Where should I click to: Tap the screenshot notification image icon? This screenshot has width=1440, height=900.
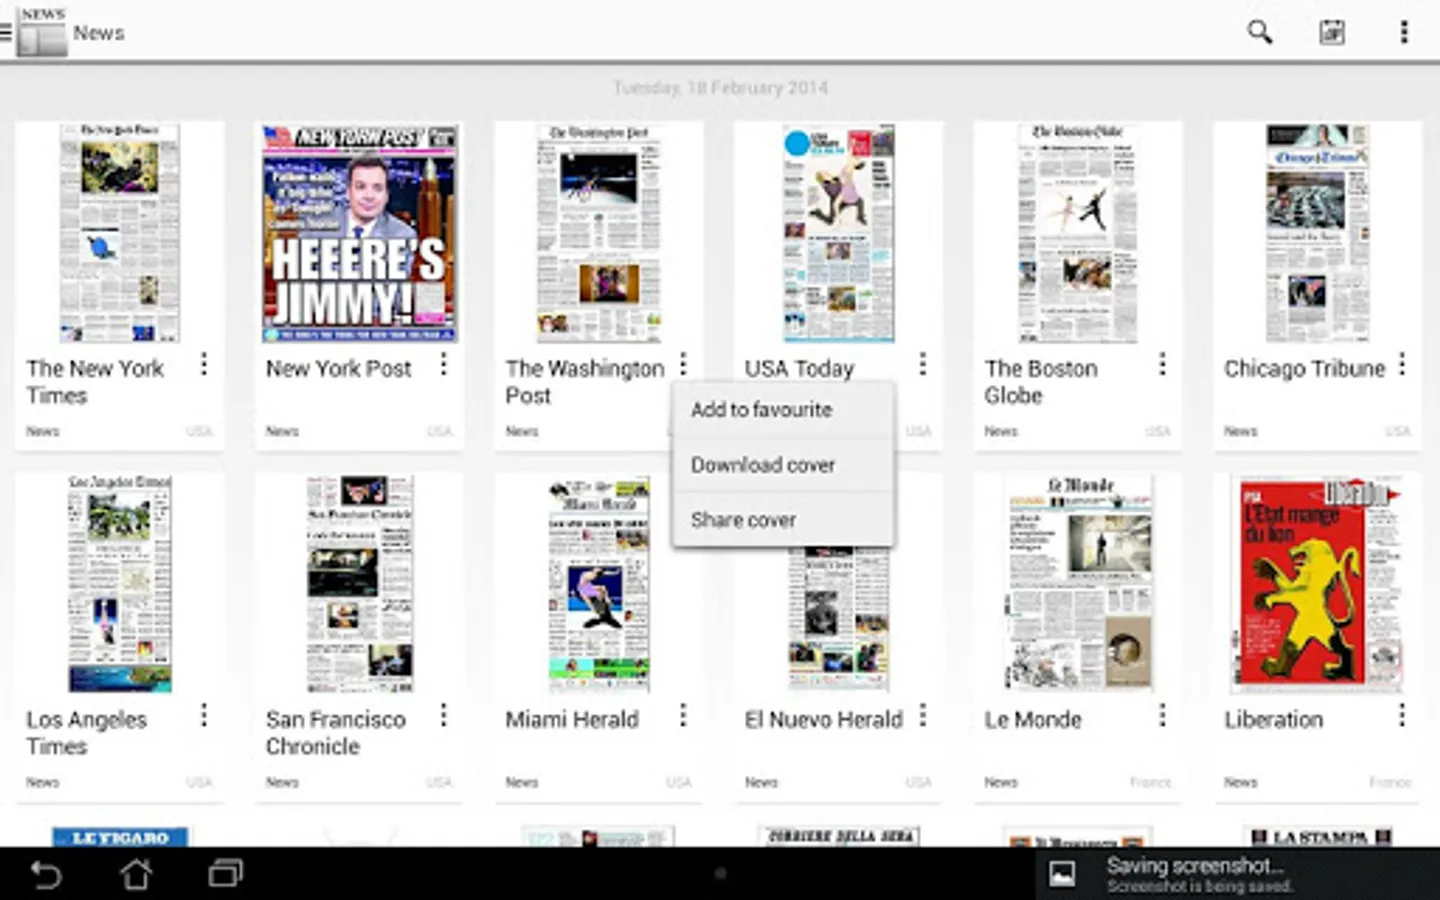(x=1062, y=874)
